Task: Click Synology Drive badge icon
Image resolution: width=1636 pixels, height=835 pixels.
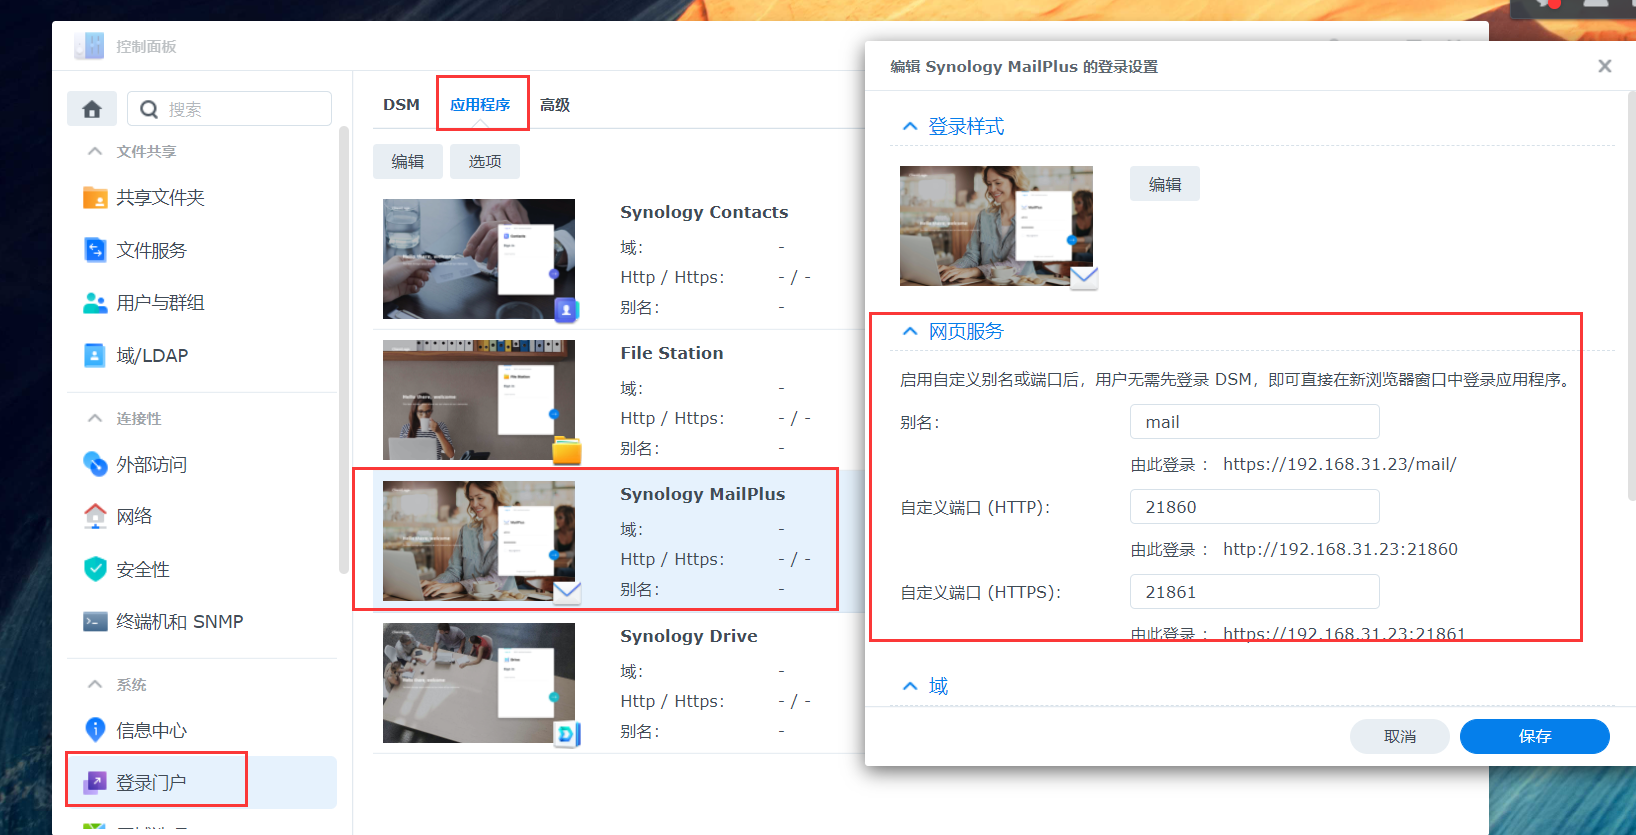Action: pyautogui.click(x=566, y=734)
